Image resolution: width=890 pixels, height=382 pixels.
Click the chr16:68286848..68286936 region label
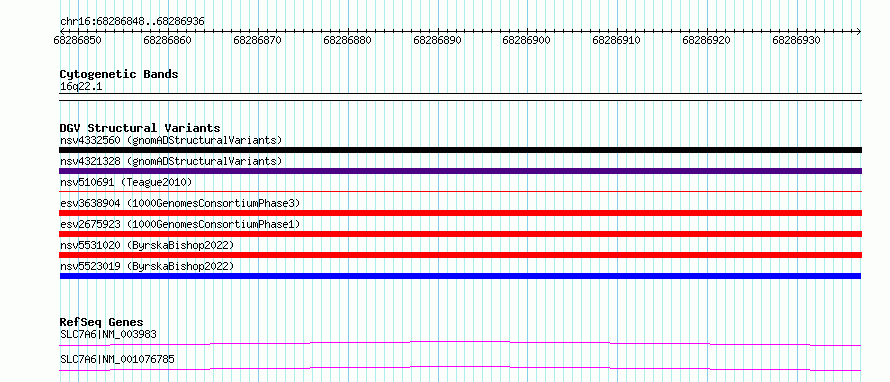(x=132, y=21)
